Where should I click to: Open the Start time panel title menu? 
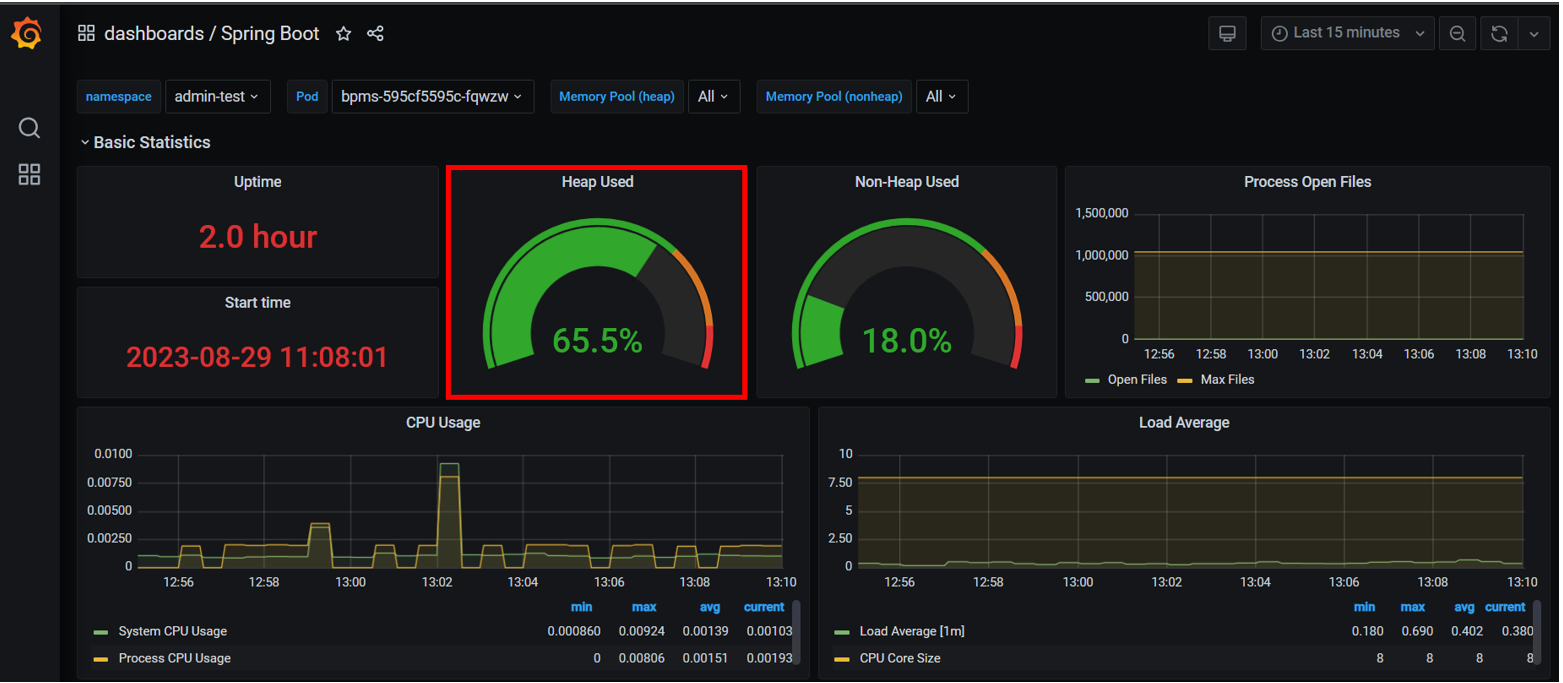tap(258, 302)
